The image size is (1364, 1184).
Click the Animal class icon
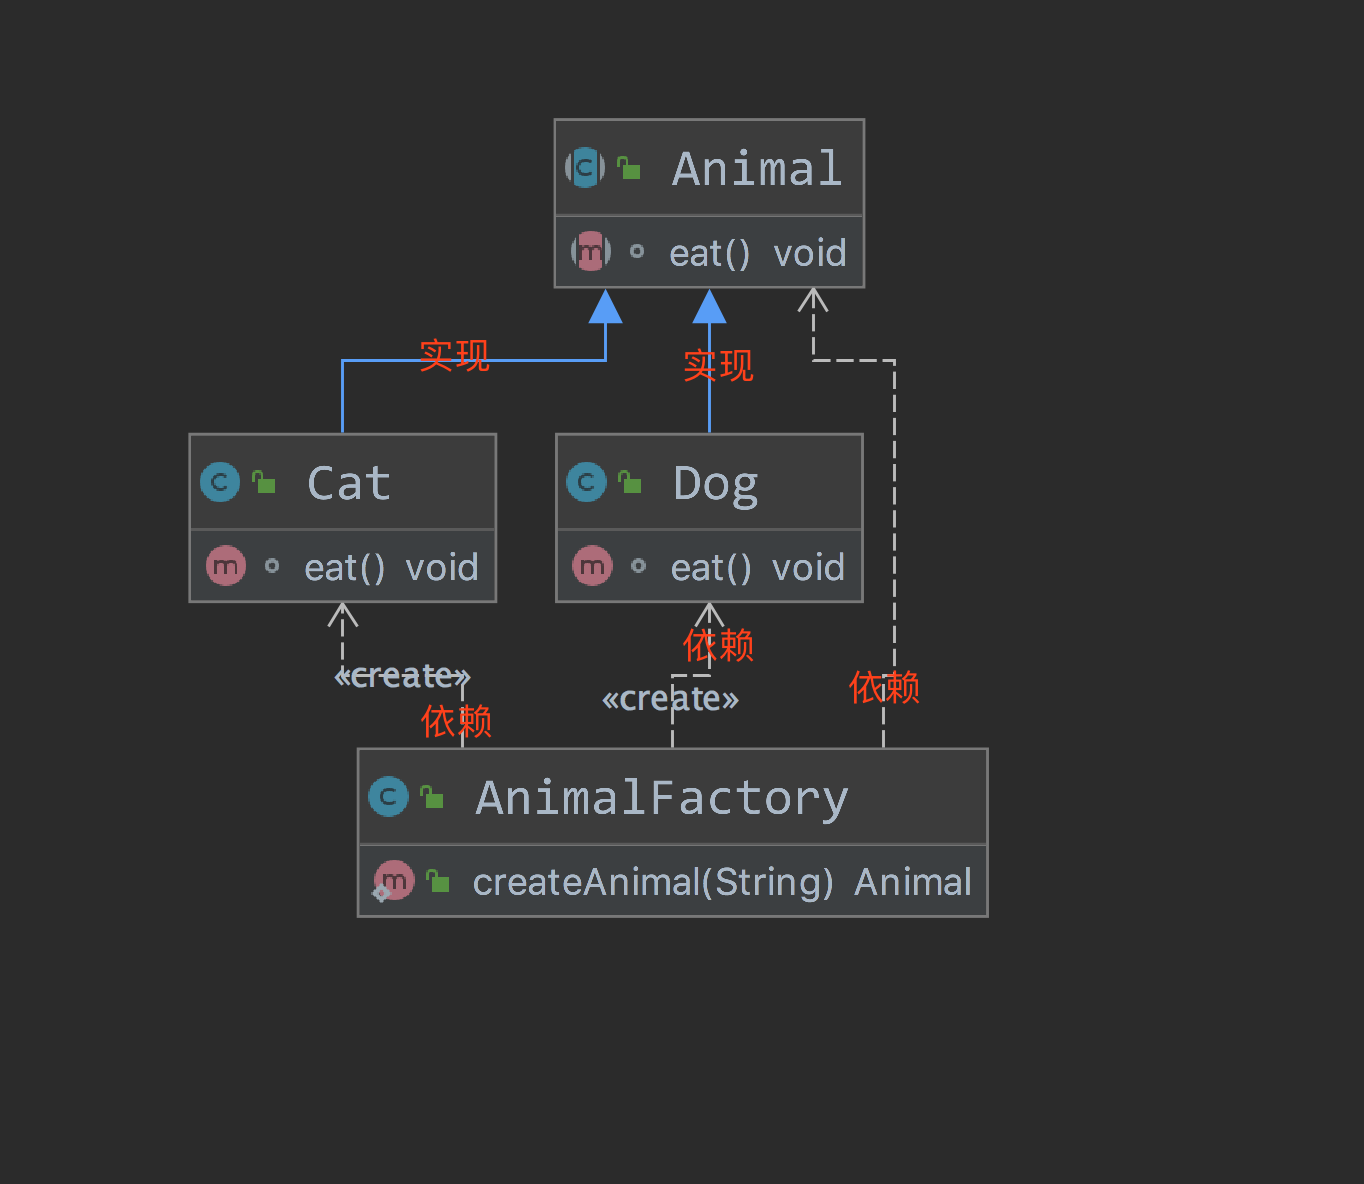585,168
